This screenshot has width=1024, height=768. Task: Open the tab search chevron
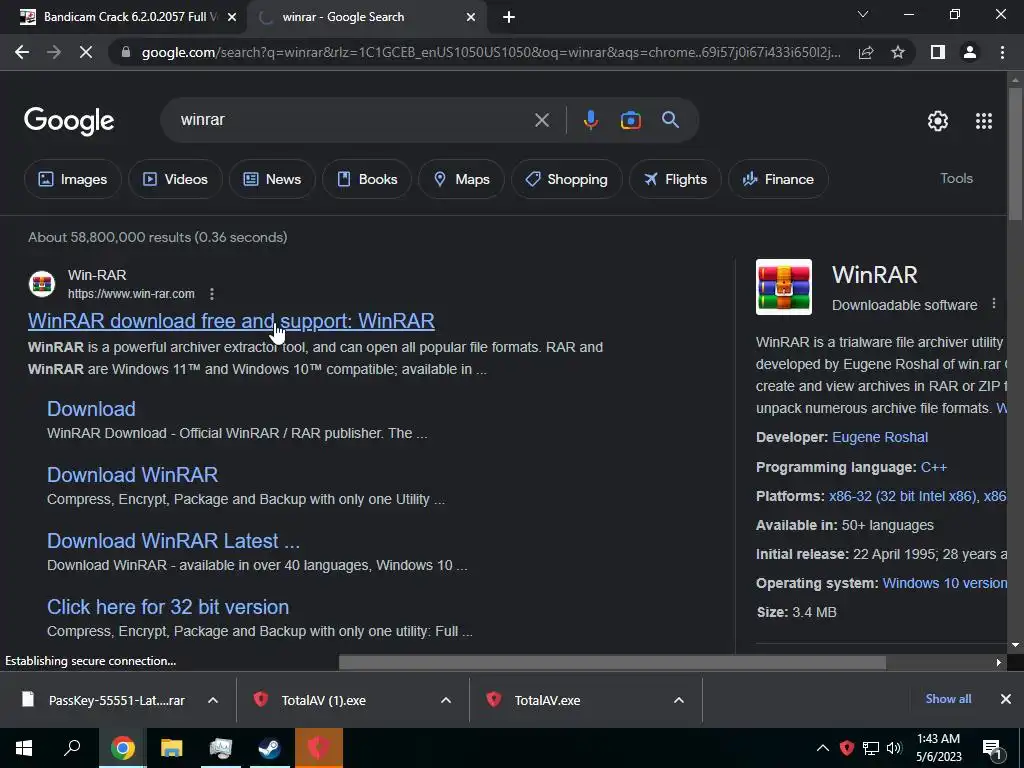click(863, 14)
